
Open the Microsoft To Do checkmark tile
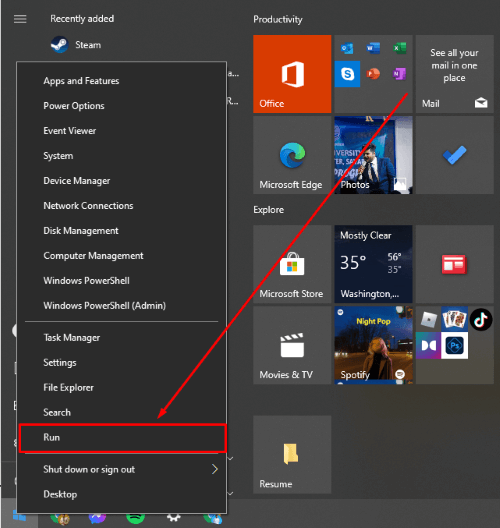(455, 155)
